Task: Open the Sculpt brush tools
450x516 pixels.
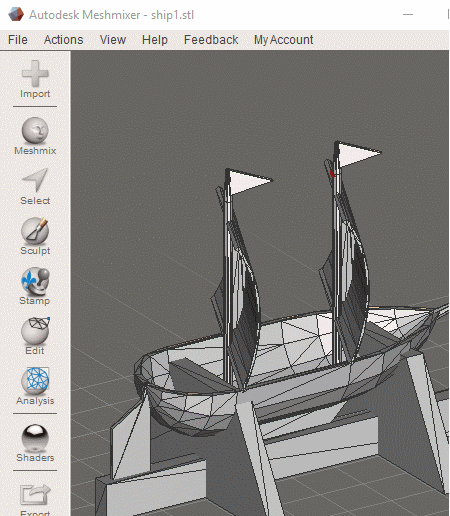Action: click(35, 236)
